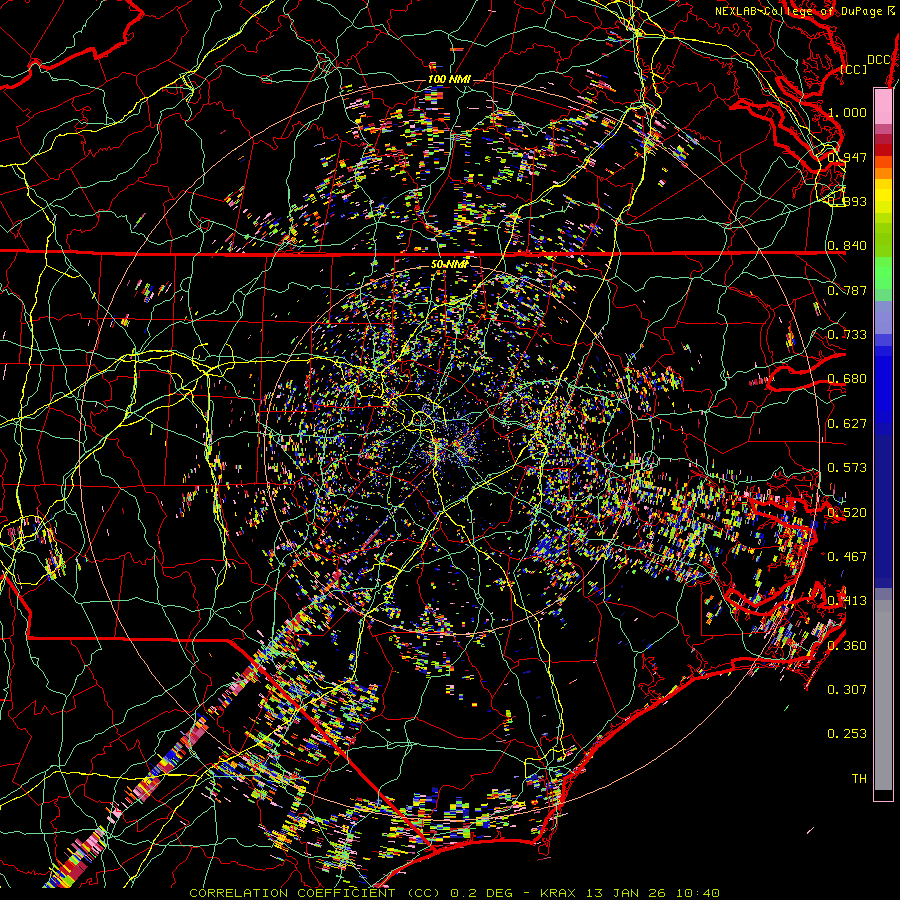
Task: Click the 0.253 scale value
Action: pos(848,734)
